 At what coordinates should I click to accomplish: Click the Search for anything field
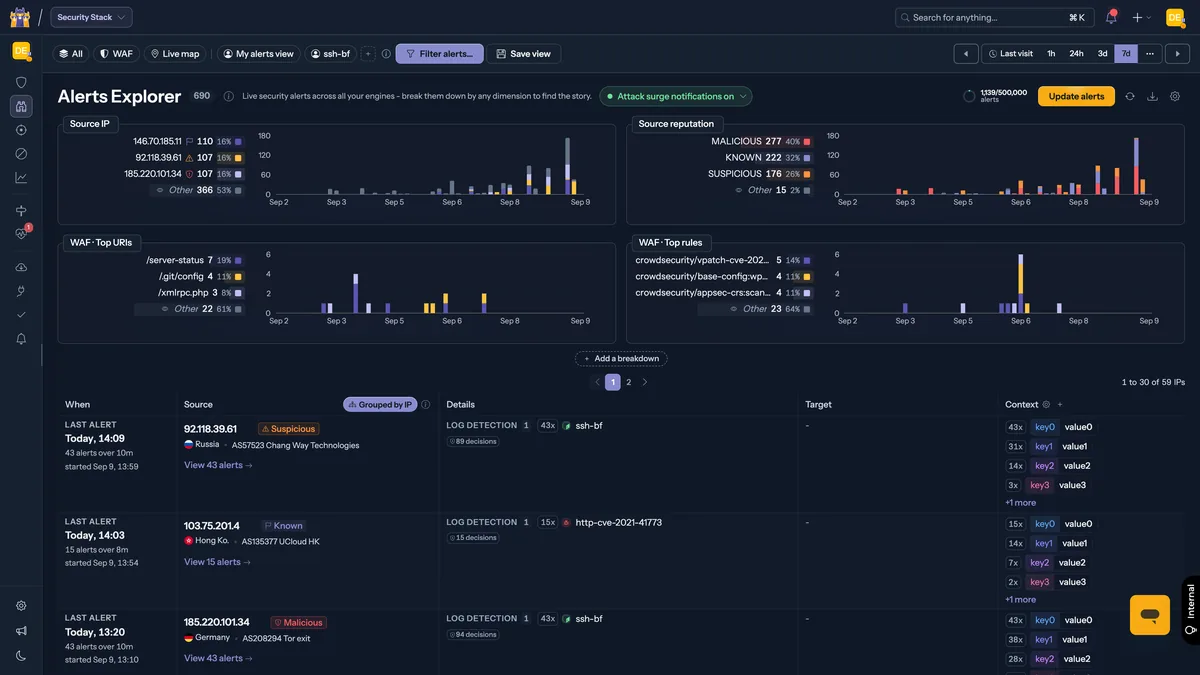pyautogui.click(x=993, y=17)
